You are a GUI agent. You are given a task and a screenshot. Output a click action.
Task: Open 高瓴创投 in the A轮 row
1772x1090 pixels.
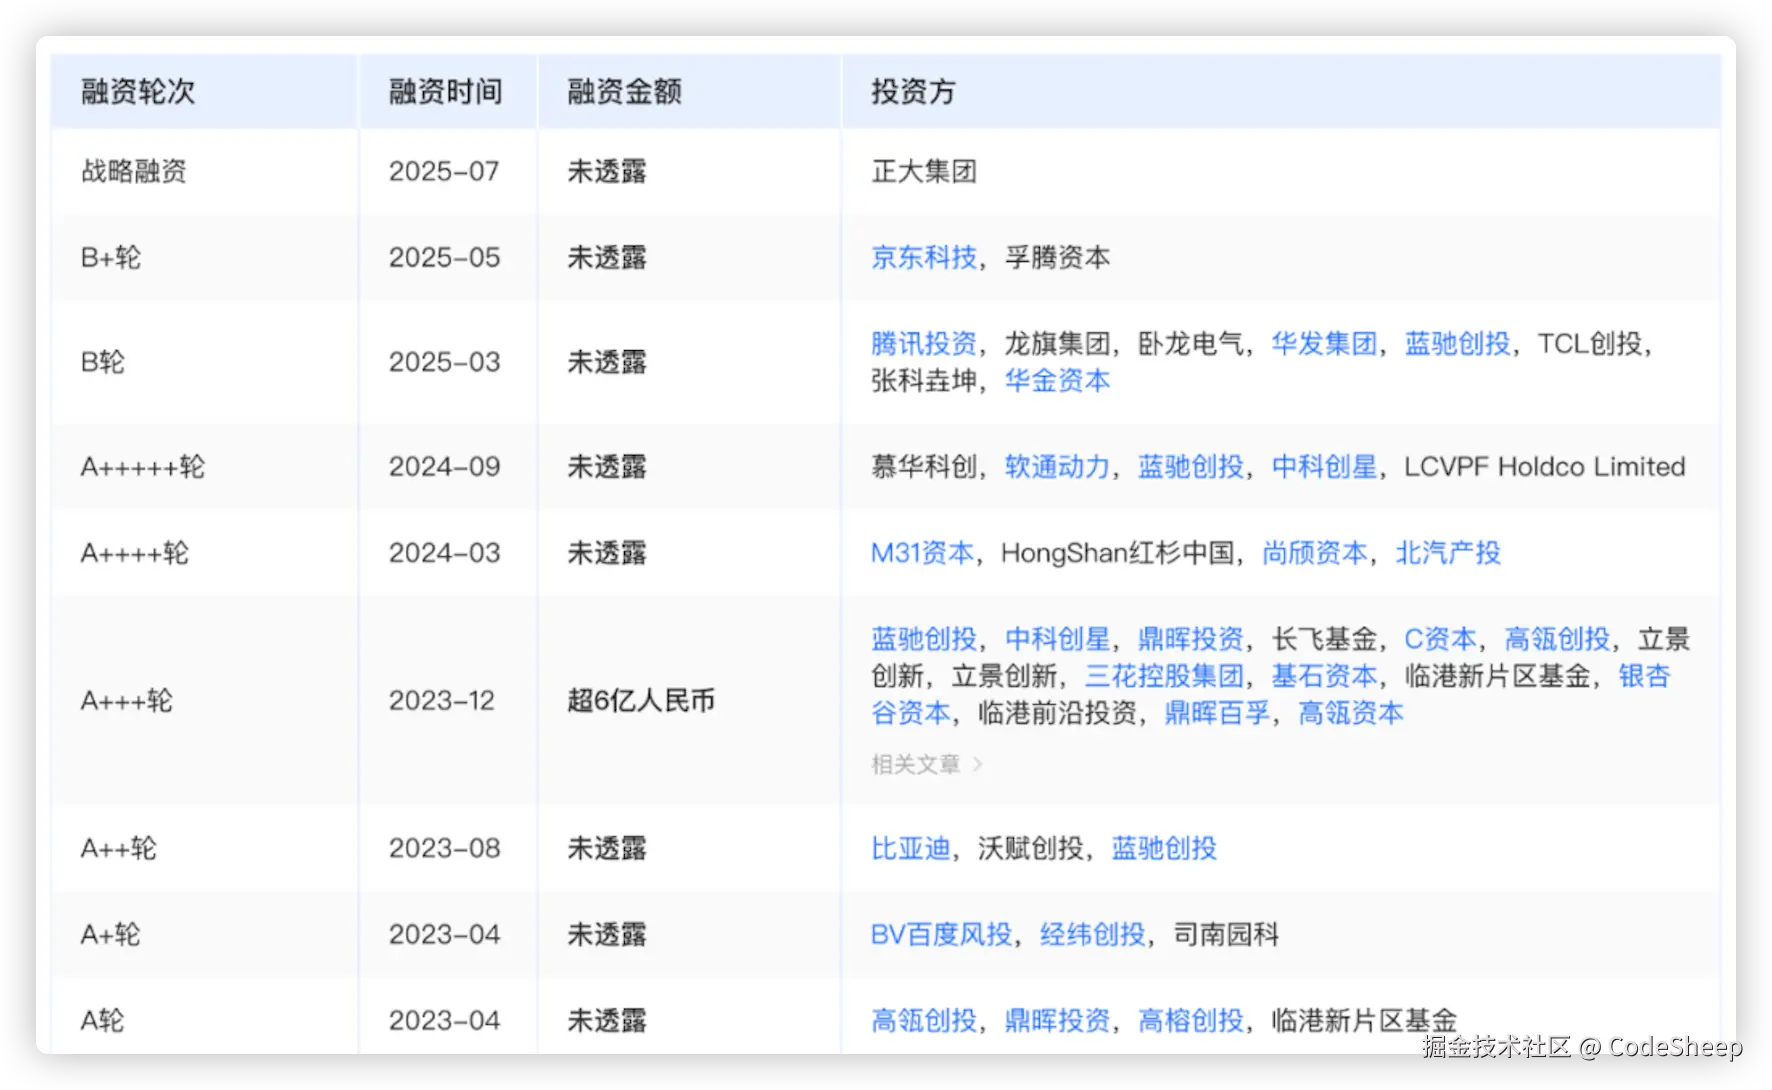(924, 1021)
